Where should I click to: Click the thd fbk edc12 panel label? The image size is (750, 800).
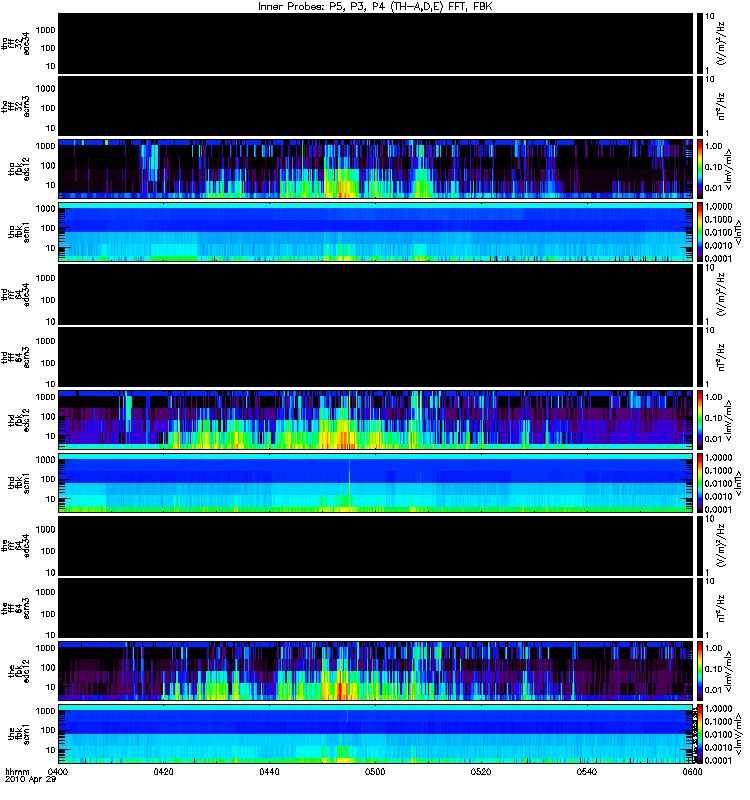(19, 420)
